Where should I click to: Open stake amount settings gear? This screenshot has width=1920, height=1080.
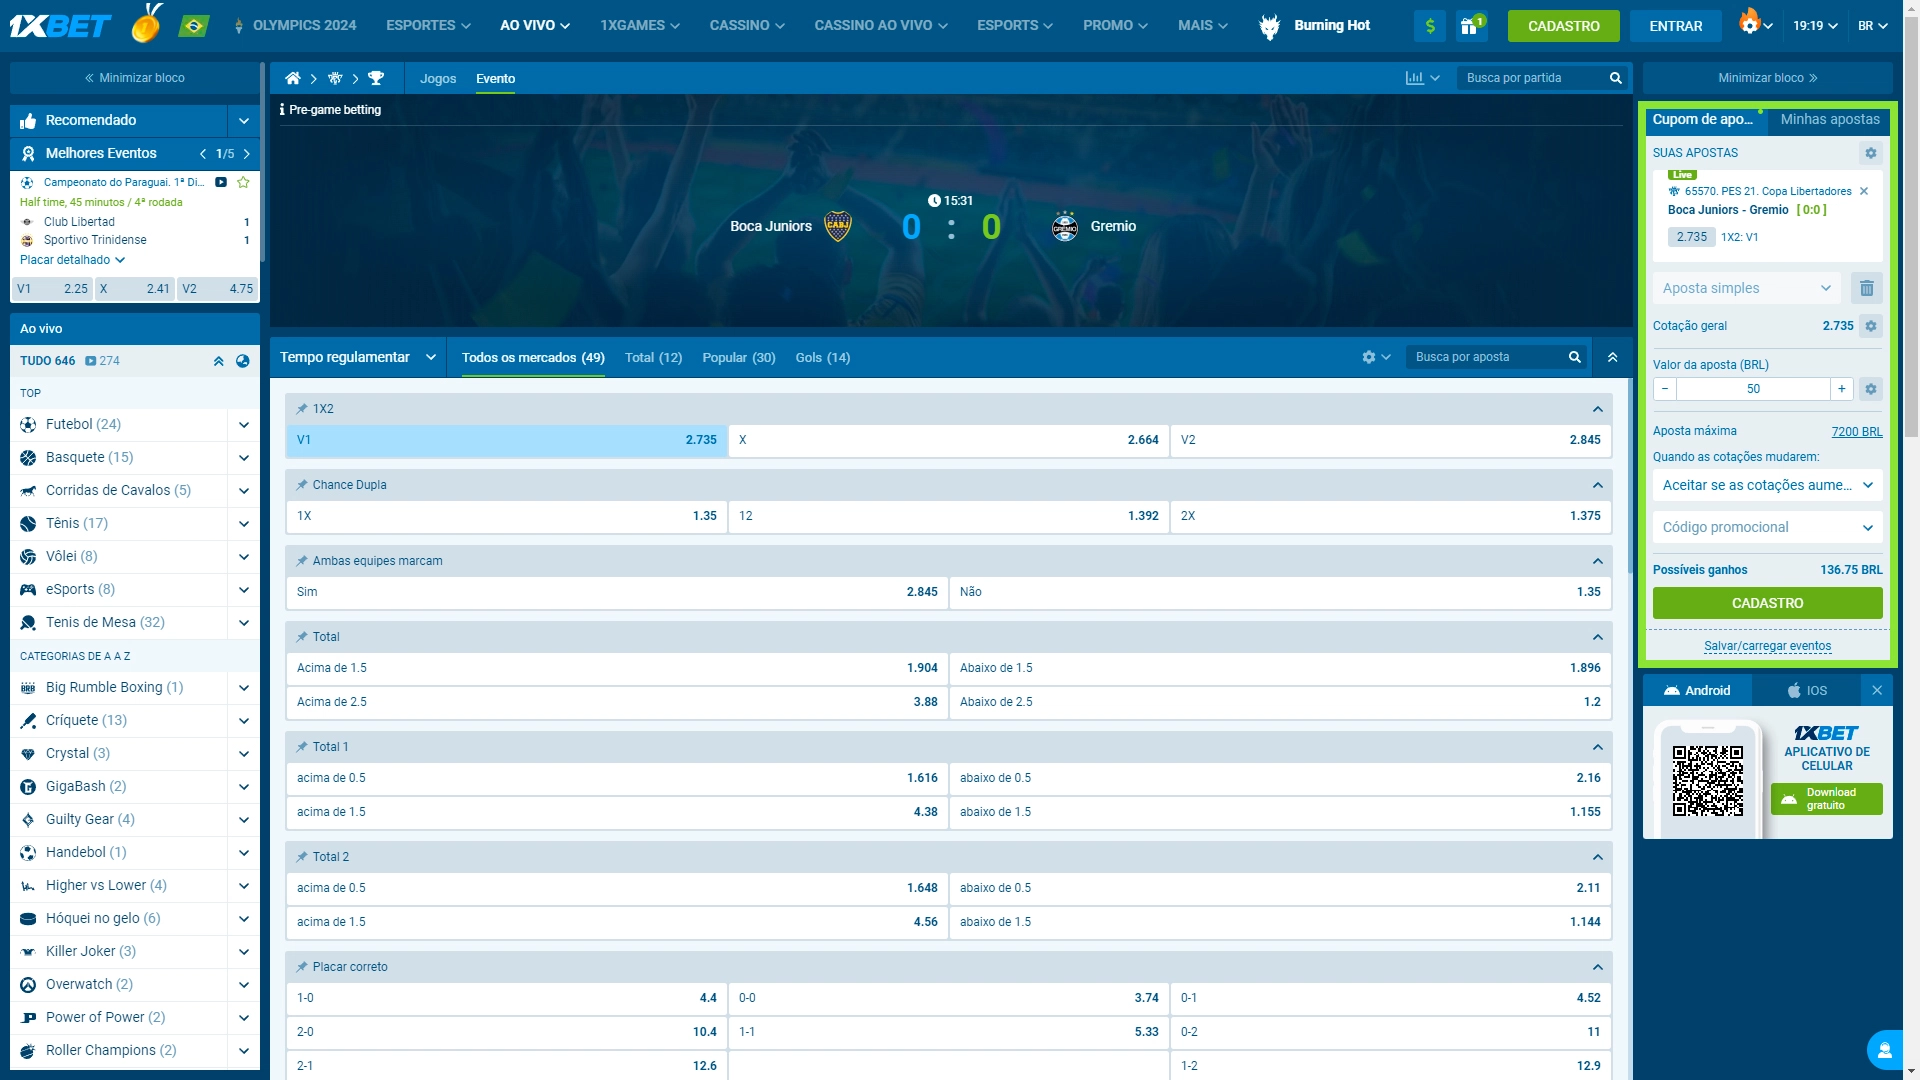(1871, 389)
